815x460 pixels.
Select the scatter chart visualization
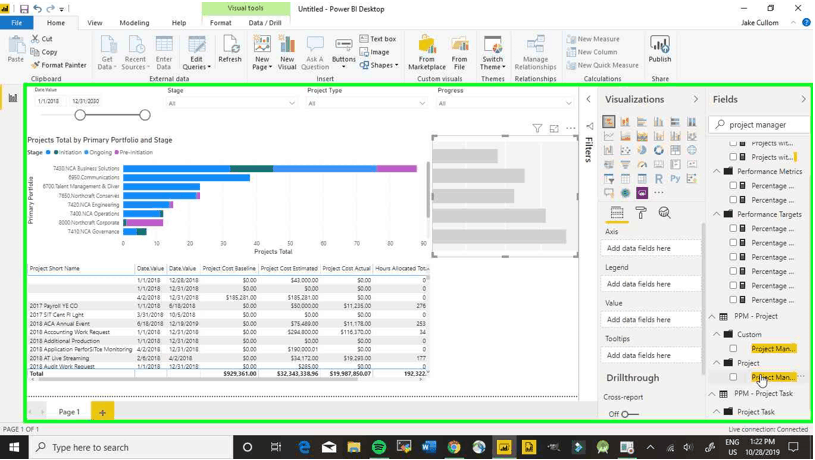[x=625, y=150]
